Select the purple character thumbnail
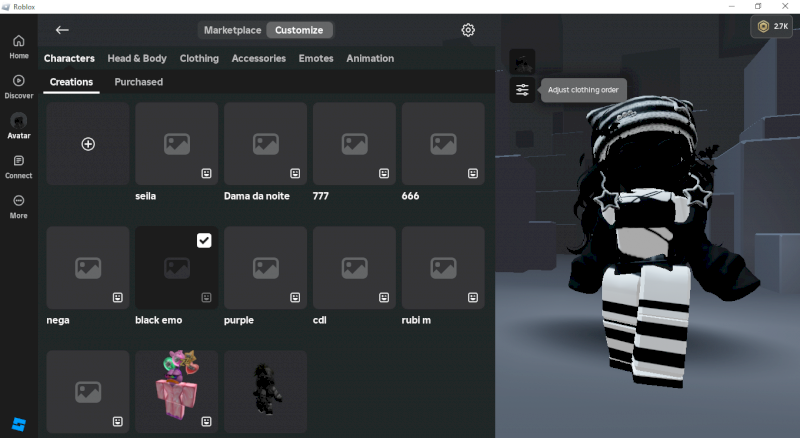 265,267
